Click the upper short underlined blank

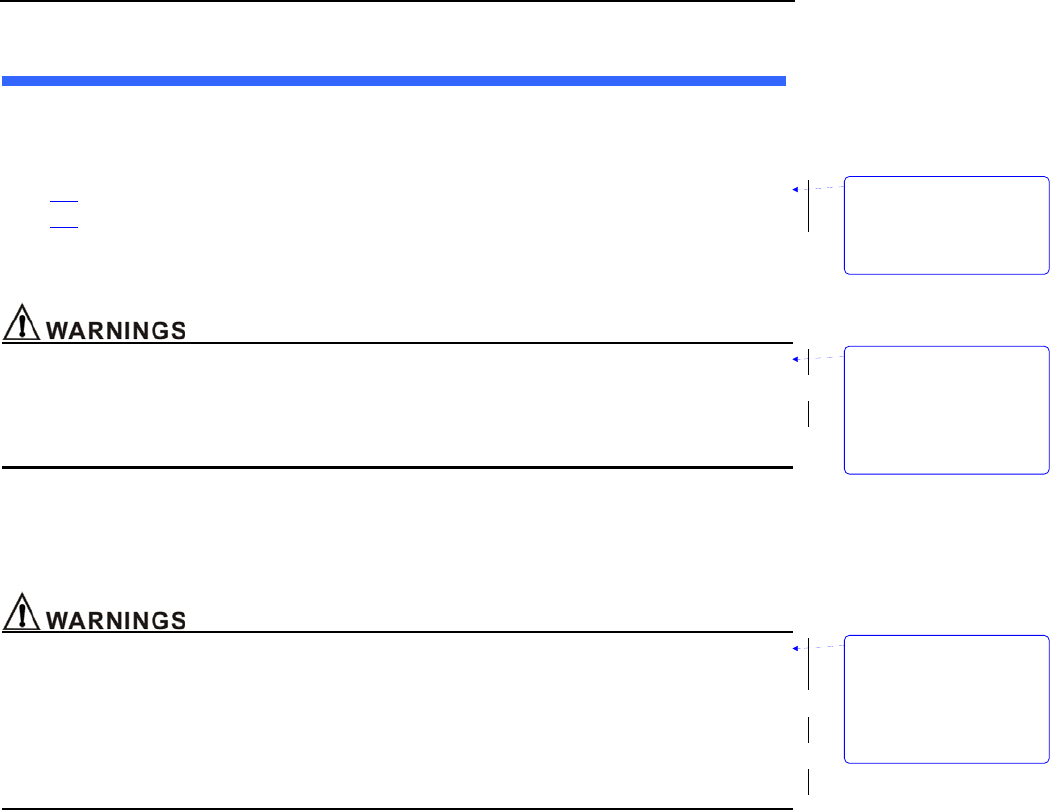coord(64,202)
